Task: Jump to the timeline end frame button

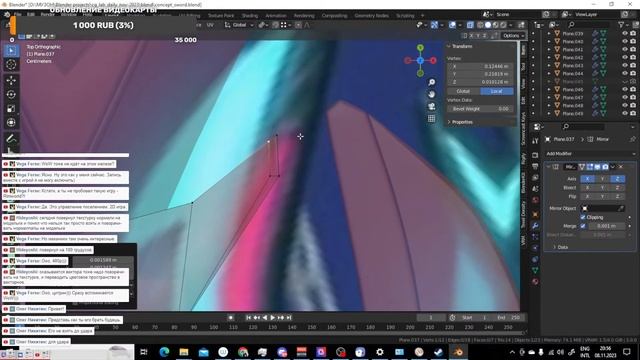Action: 289,318
